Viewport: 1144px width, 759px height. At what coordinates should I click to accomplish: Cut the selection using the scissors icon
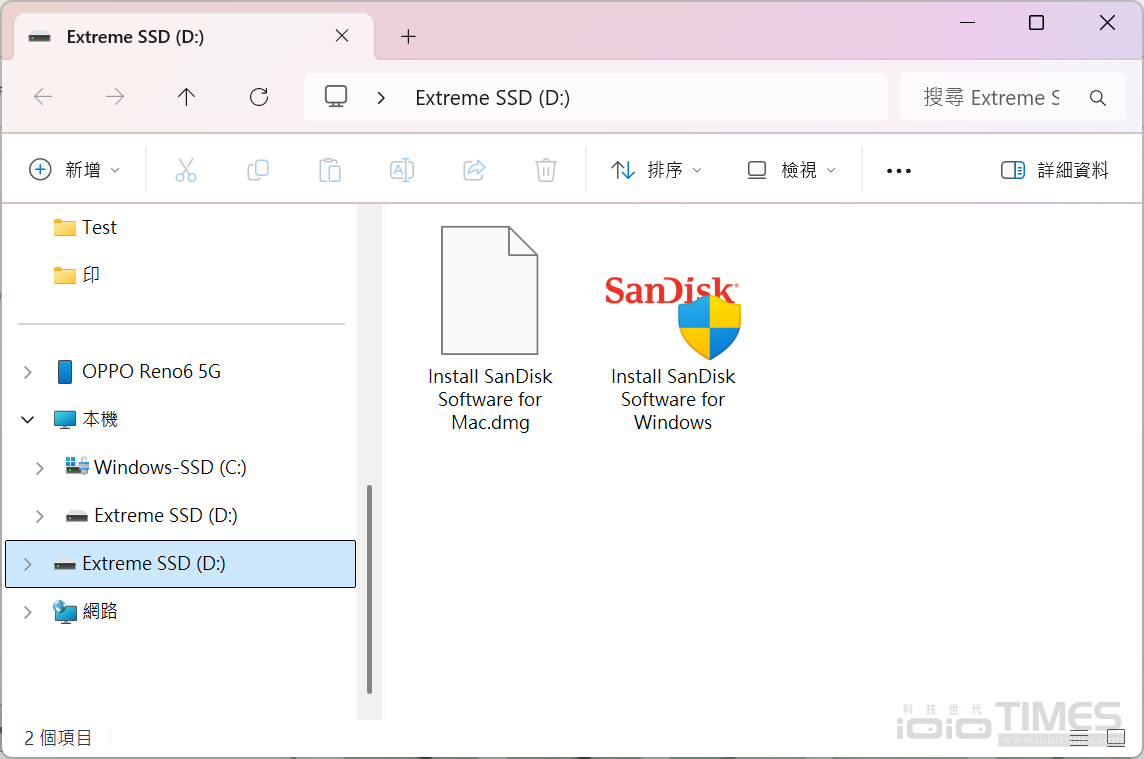coord(185,170)
